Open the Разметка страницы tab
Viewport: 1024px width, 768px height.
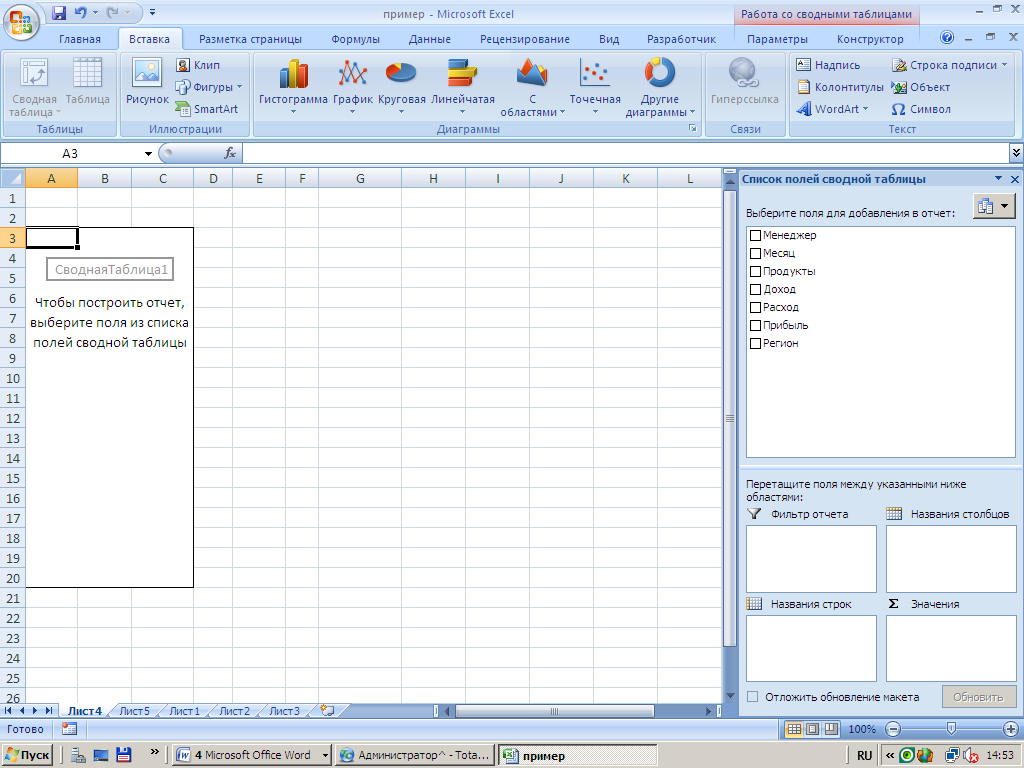pos(250,39)
